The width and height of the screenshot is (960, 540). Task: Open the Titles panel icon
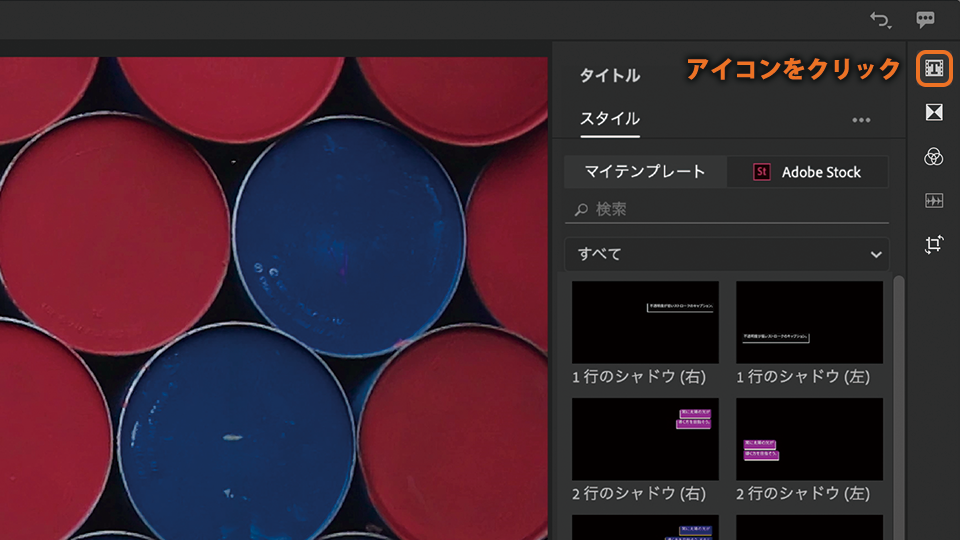coord(934,69)
